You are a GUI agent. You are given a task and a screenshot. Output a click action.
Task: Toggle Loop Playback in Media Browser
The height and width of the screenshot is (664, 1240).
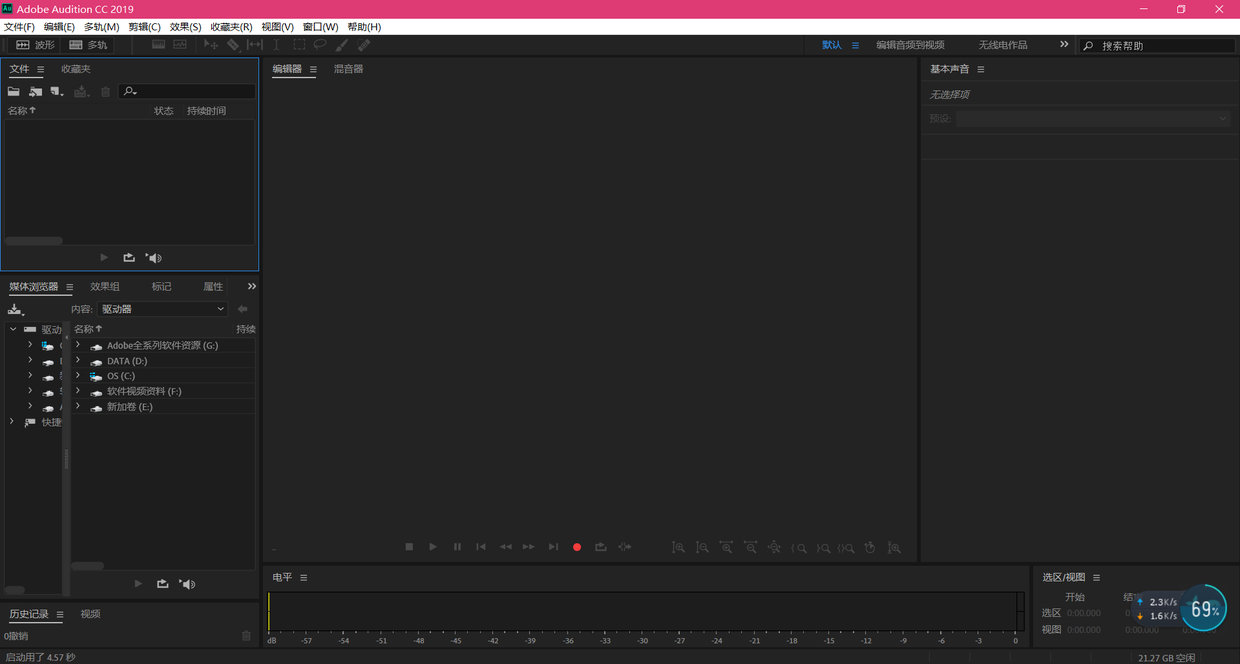pos(162,584)
